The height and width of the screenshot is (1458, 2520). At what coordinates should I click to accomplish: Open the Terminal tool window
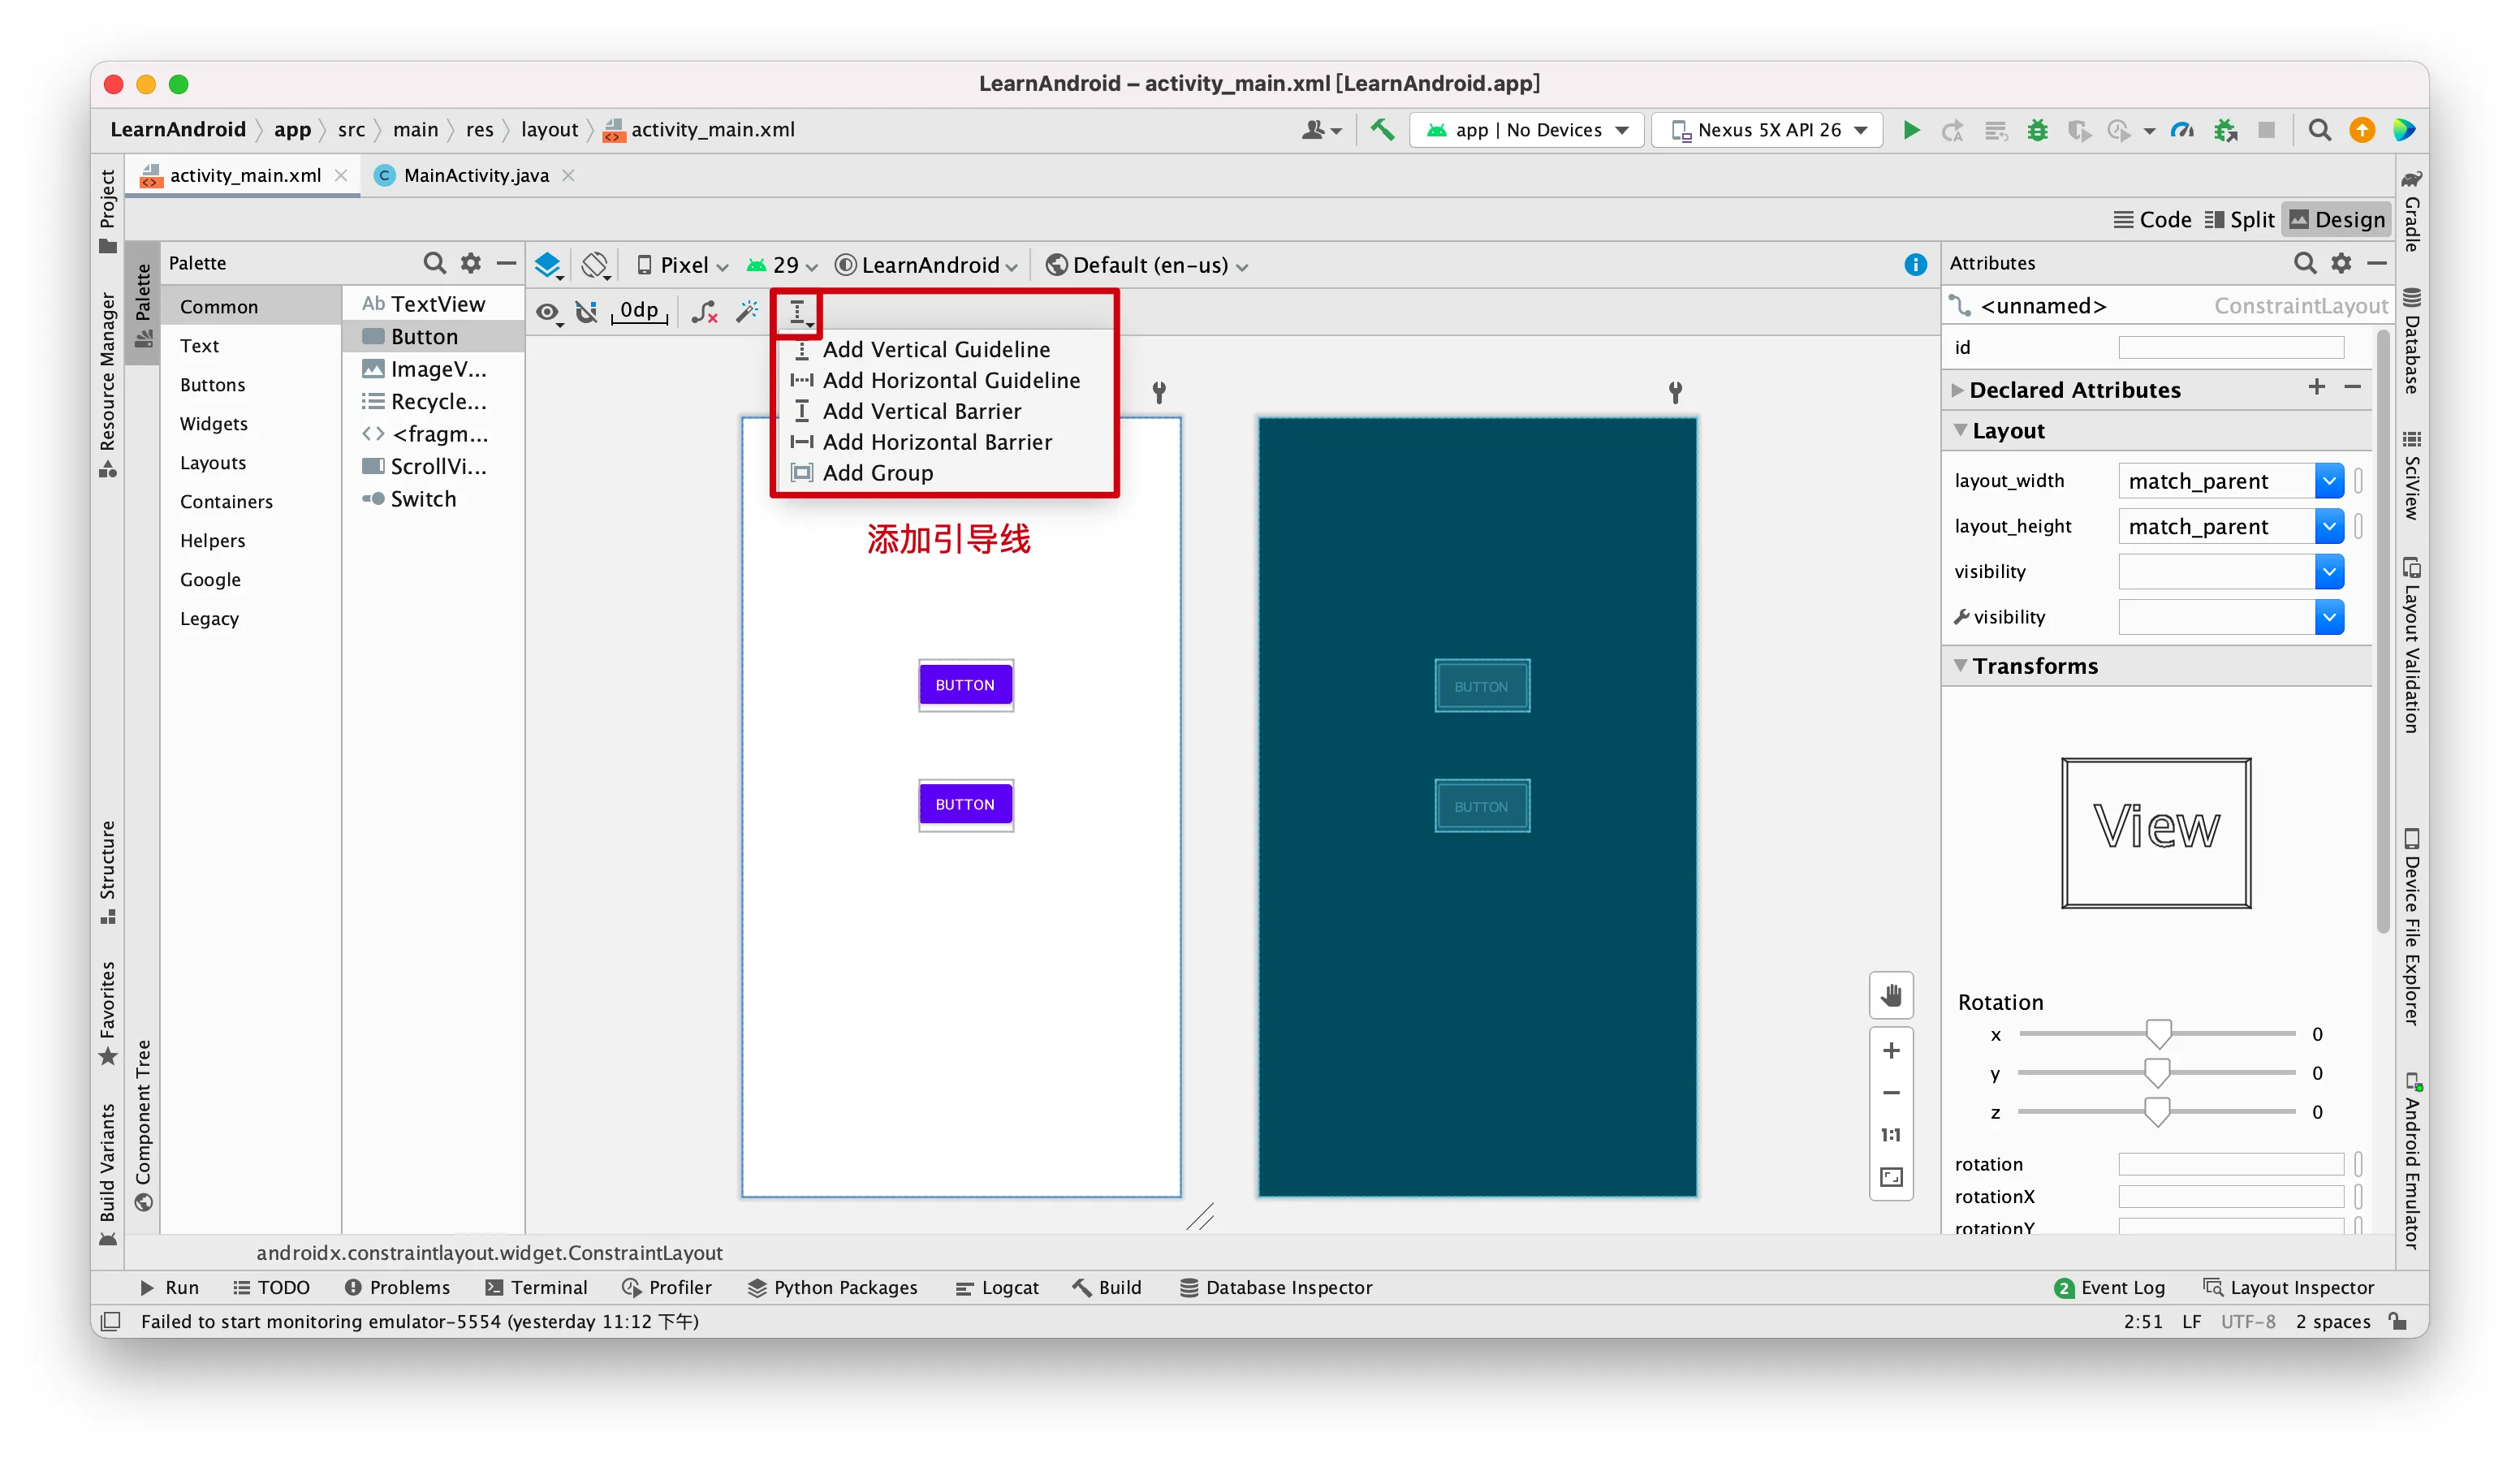tap(536, 1287)
